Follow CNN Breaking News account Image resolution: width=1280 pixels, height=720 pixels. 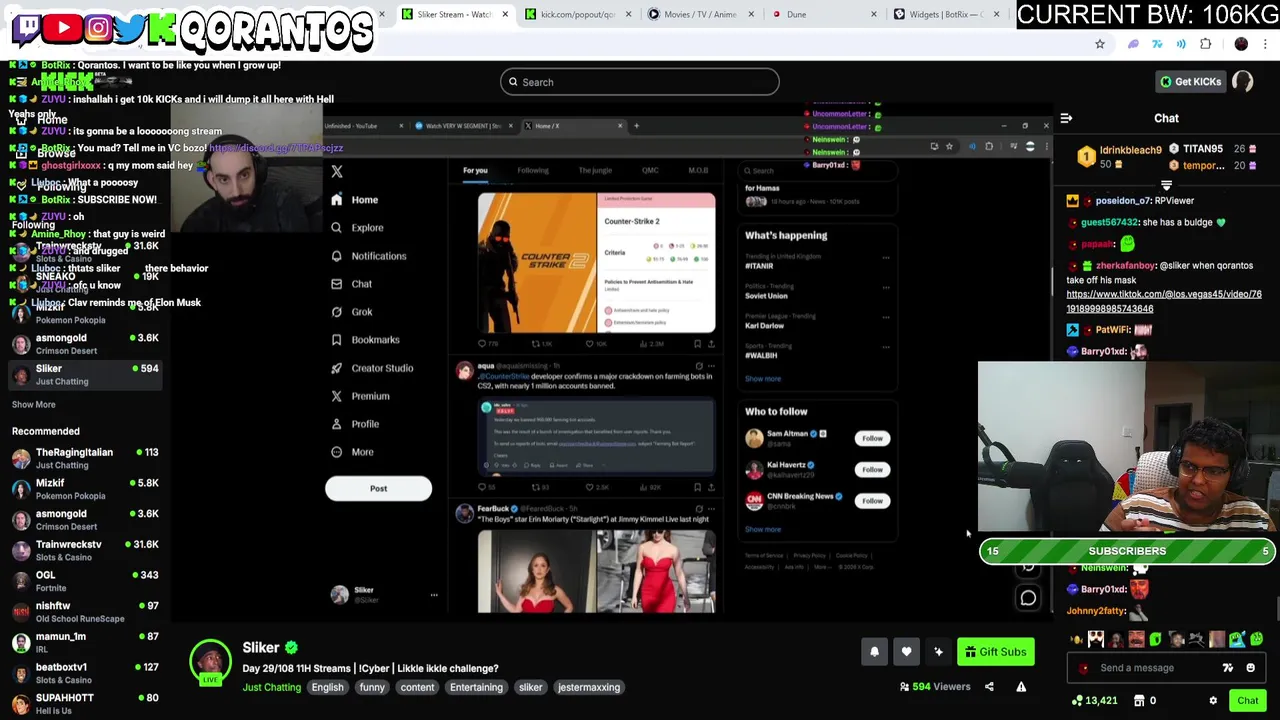point(872,500)
